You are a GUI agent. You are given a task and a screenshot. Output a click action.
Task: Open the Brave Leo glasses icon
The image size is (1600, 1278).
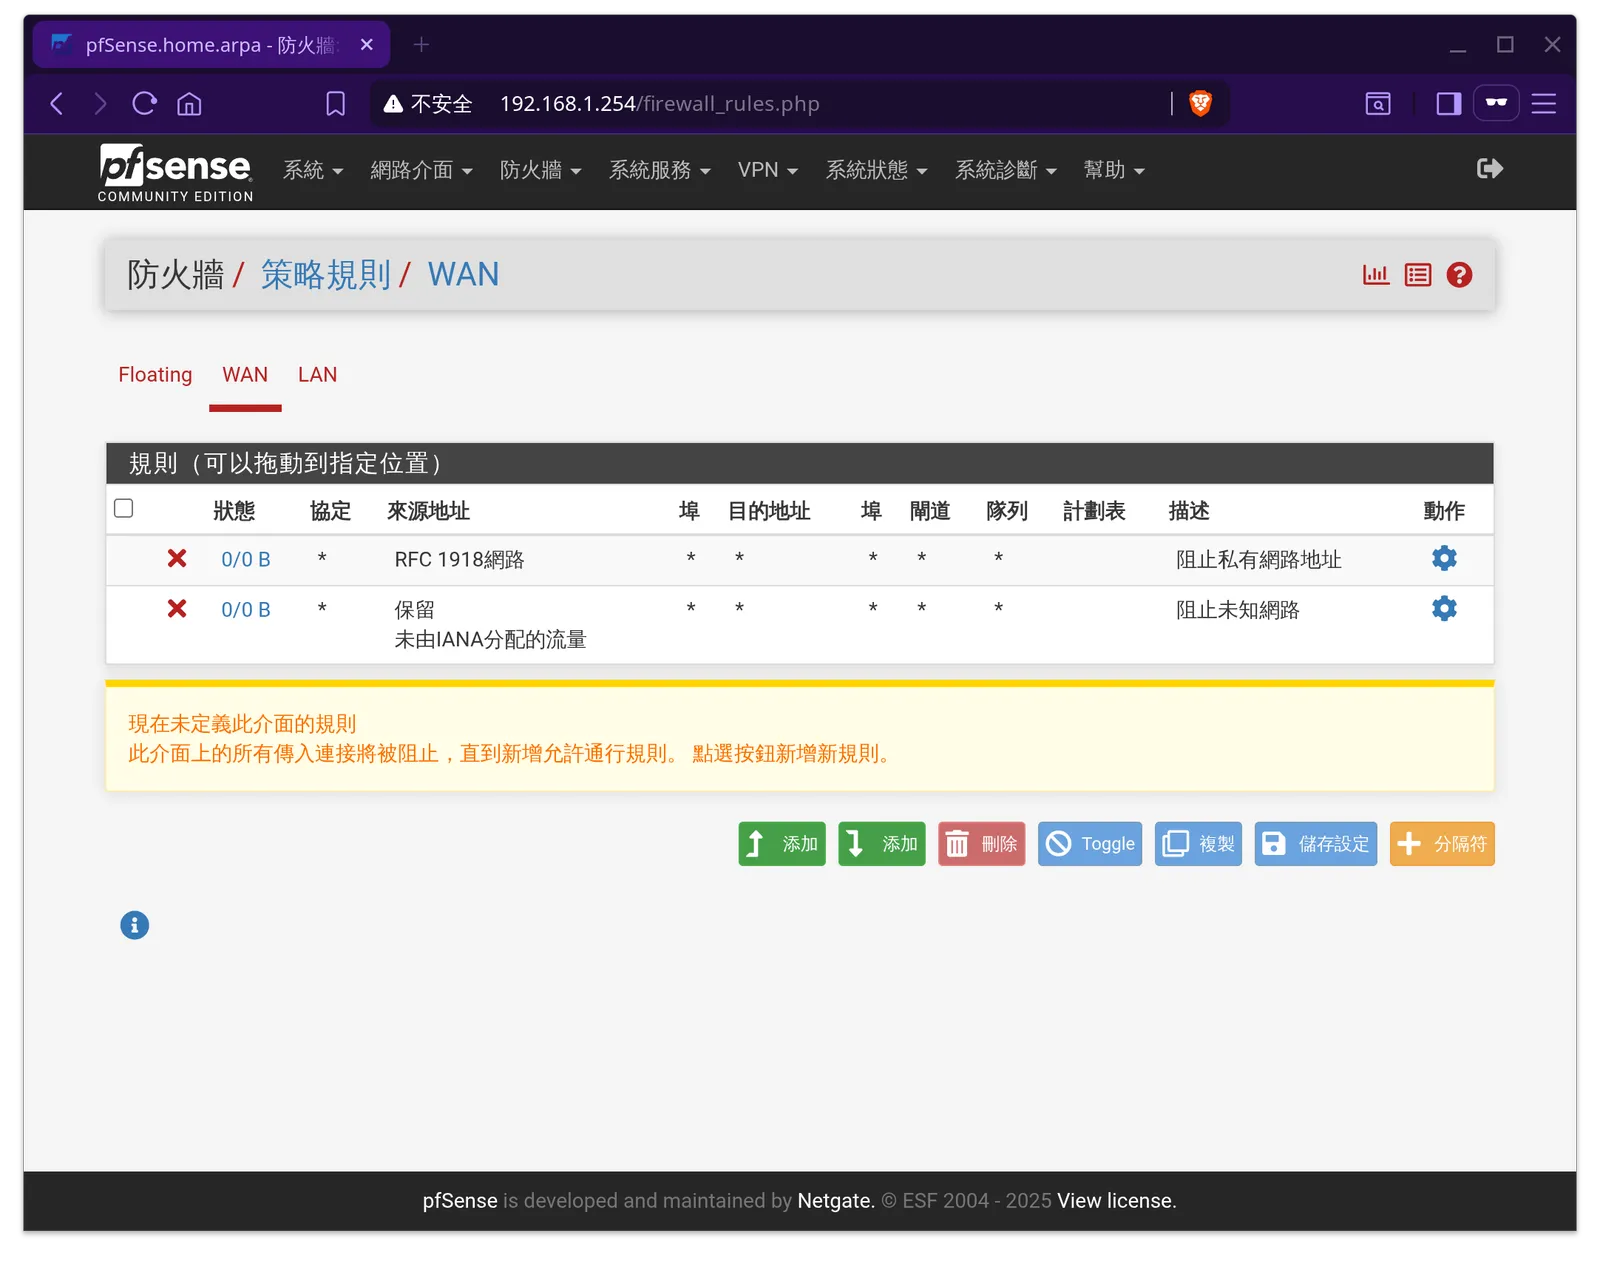click(x=1496, y=103)
